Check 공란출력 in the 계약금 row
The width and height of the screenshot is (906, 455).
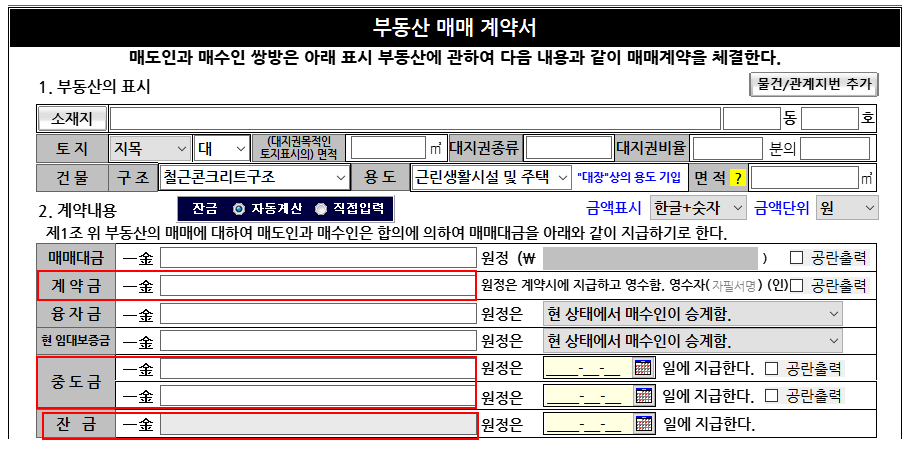(x=796, y=285)
